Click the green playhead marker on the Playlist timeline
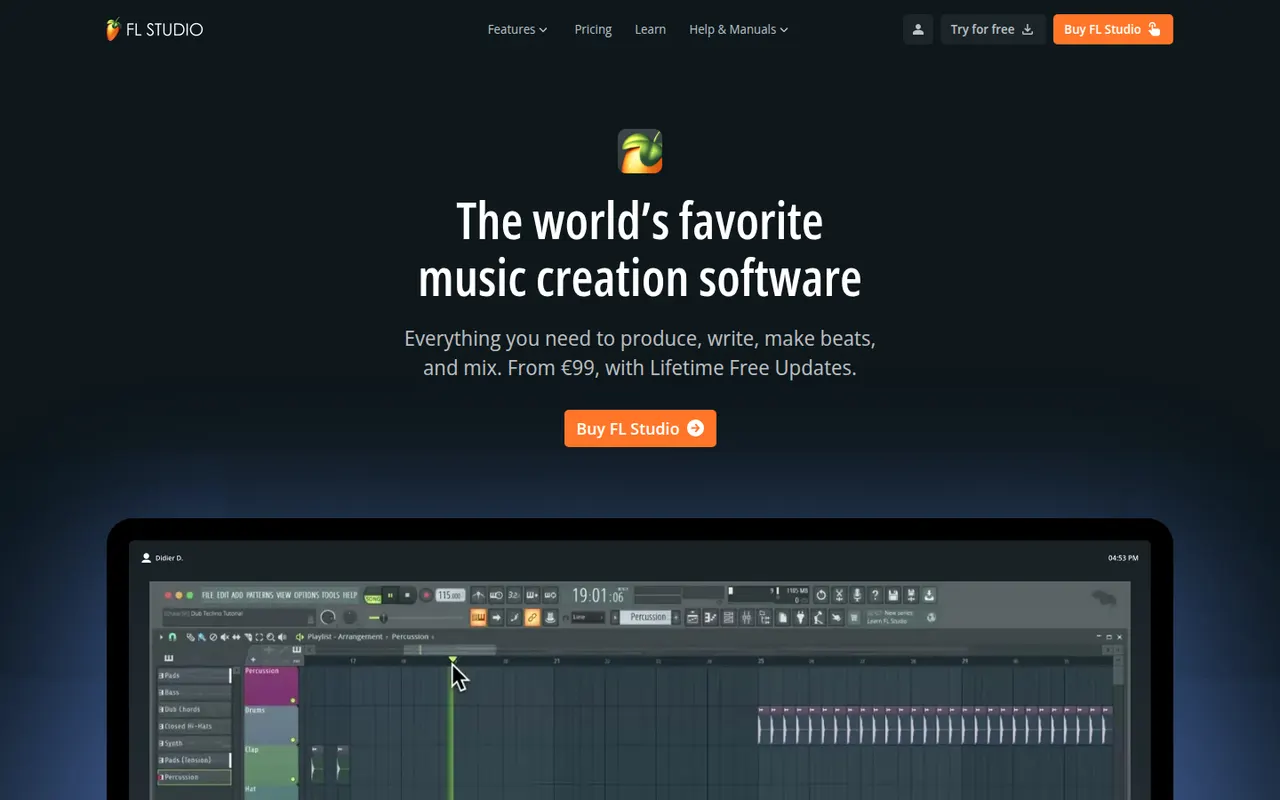The image size is (1280, 800). click(x=453, y=660)
